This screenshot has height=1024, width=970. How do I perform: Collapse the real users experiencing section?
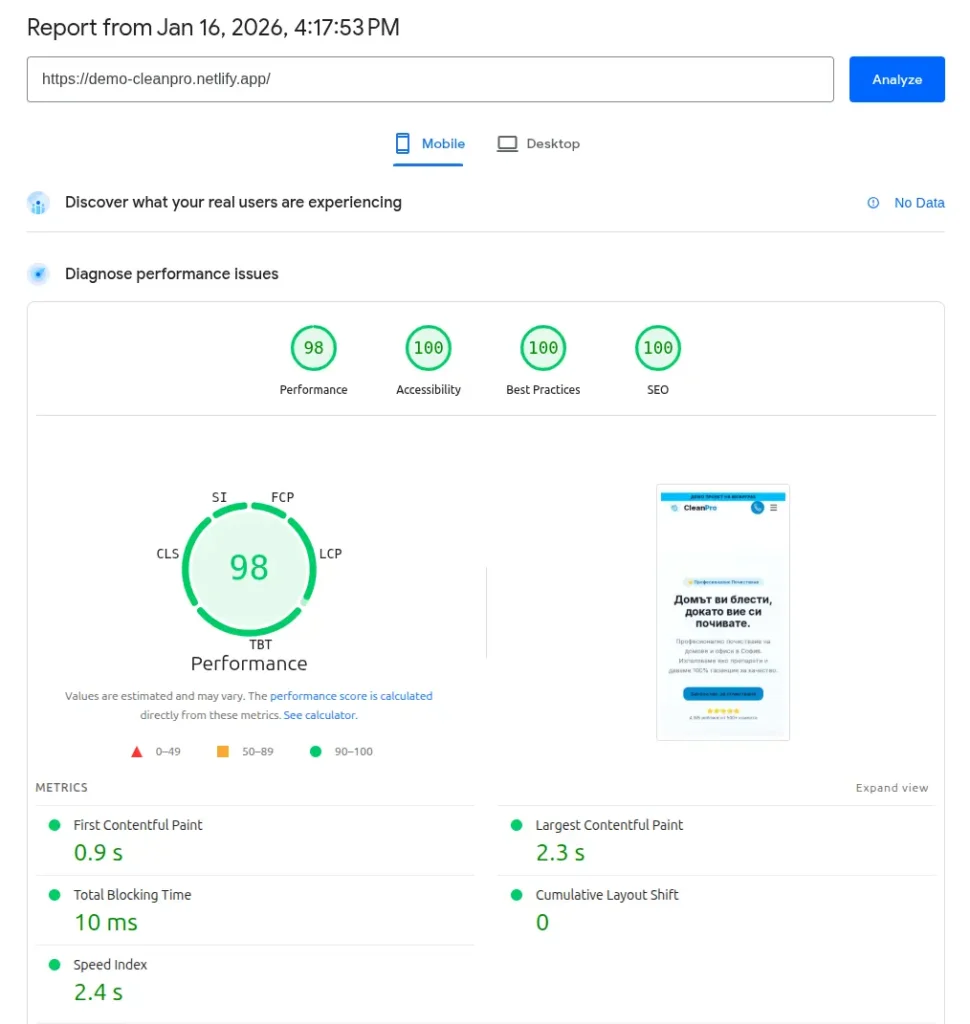pos(233,202)
